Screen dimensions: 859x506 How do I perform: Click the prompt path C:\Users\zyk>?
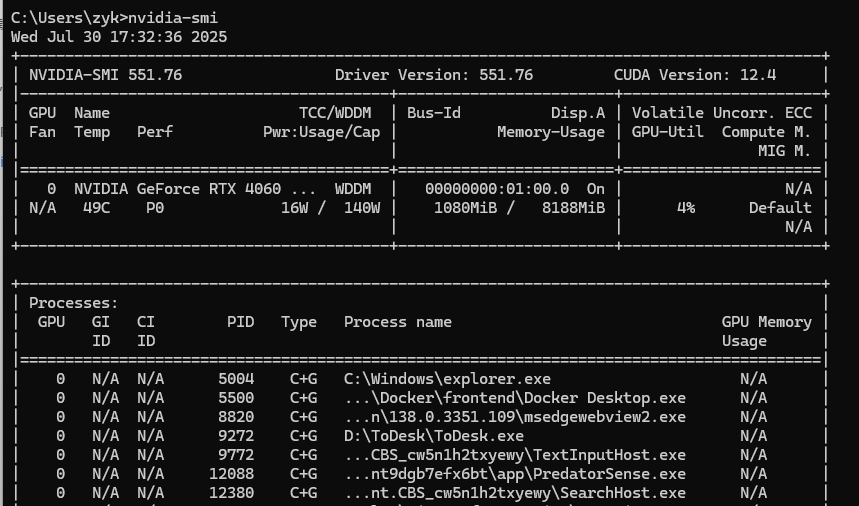(69, 18)
